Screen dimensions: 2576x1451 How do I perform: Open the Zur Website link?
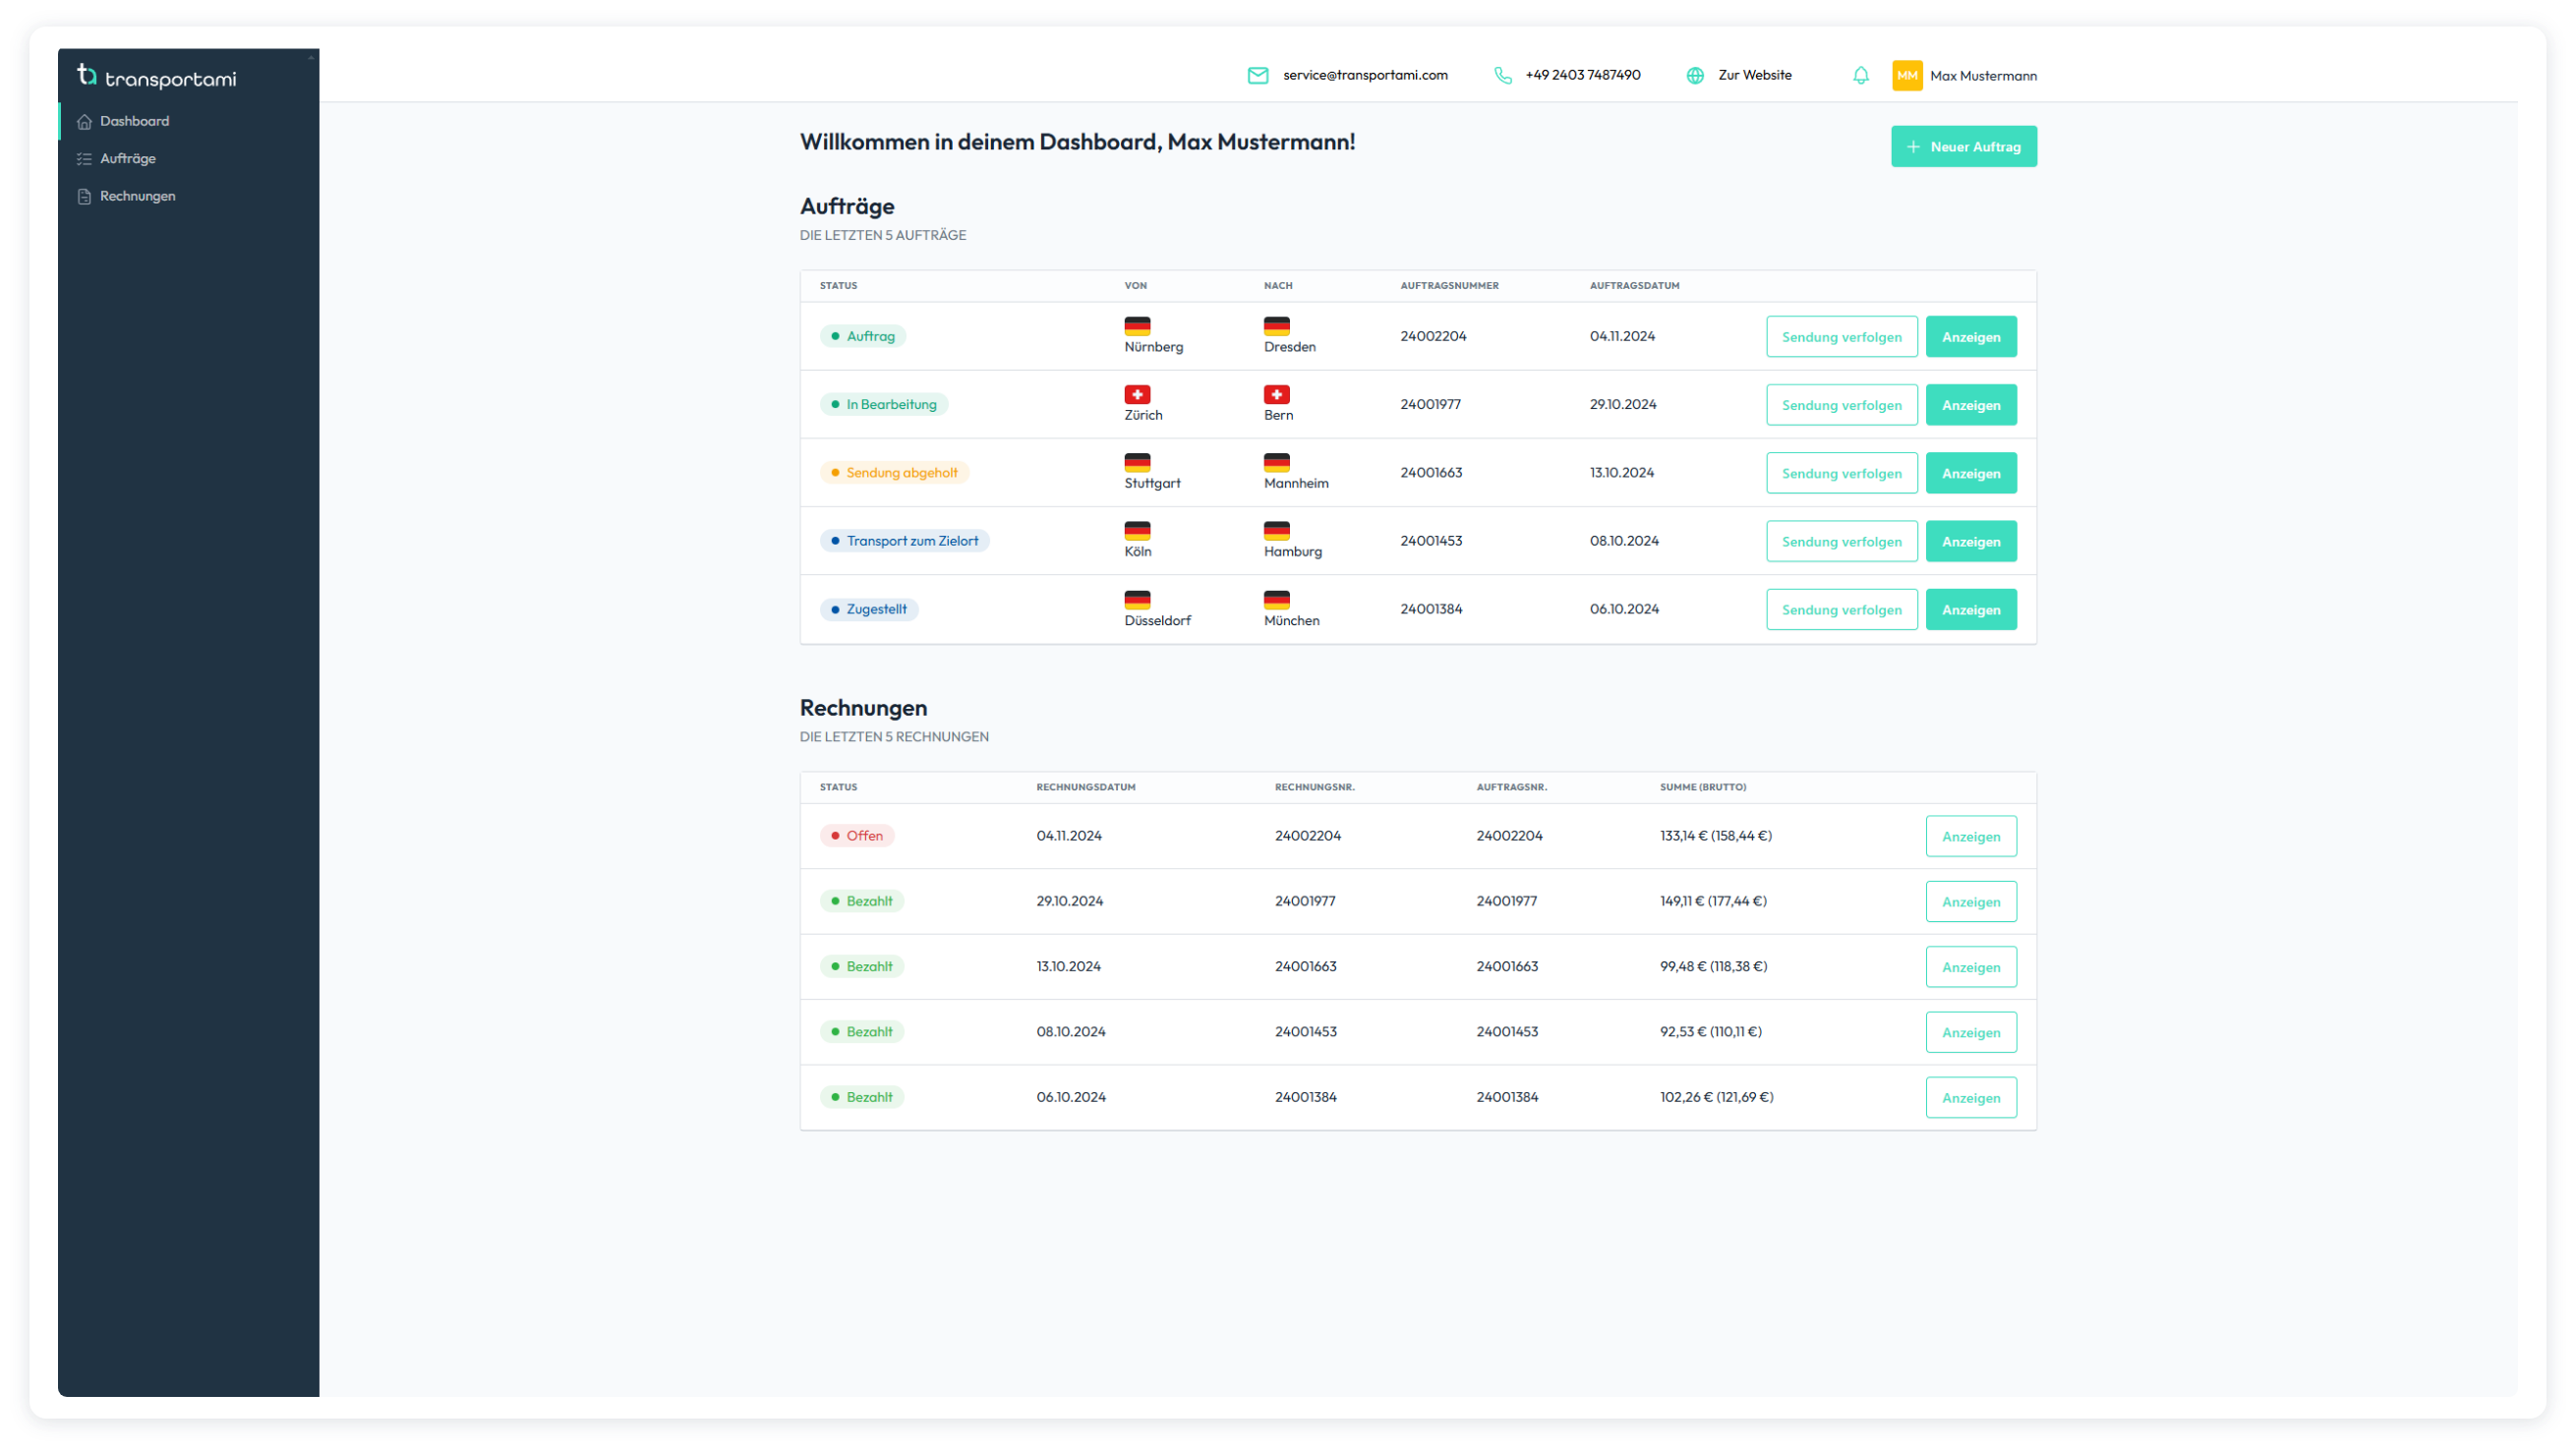(x=1754, y=76)
